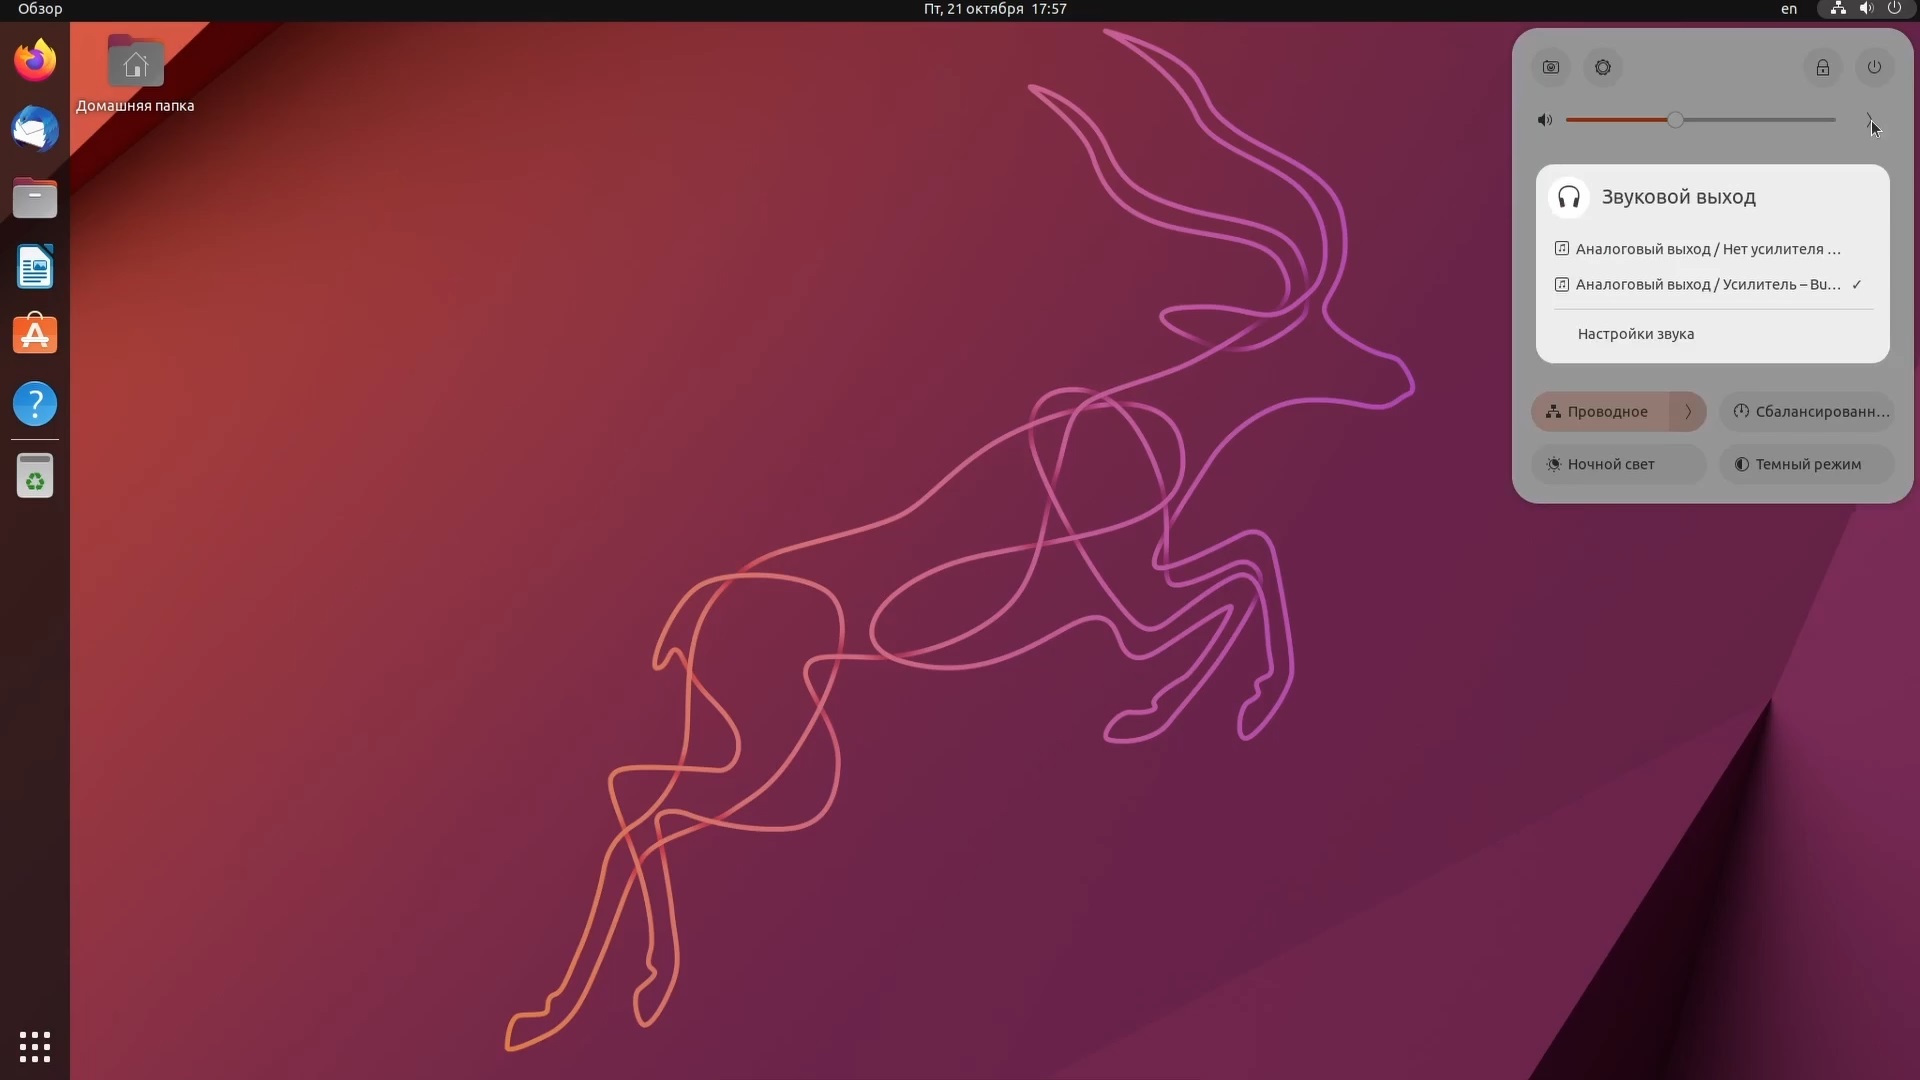Screen dimensions: 1920x1080
Task: Open Настройки звука sound settings
Action: (1712, 334)
